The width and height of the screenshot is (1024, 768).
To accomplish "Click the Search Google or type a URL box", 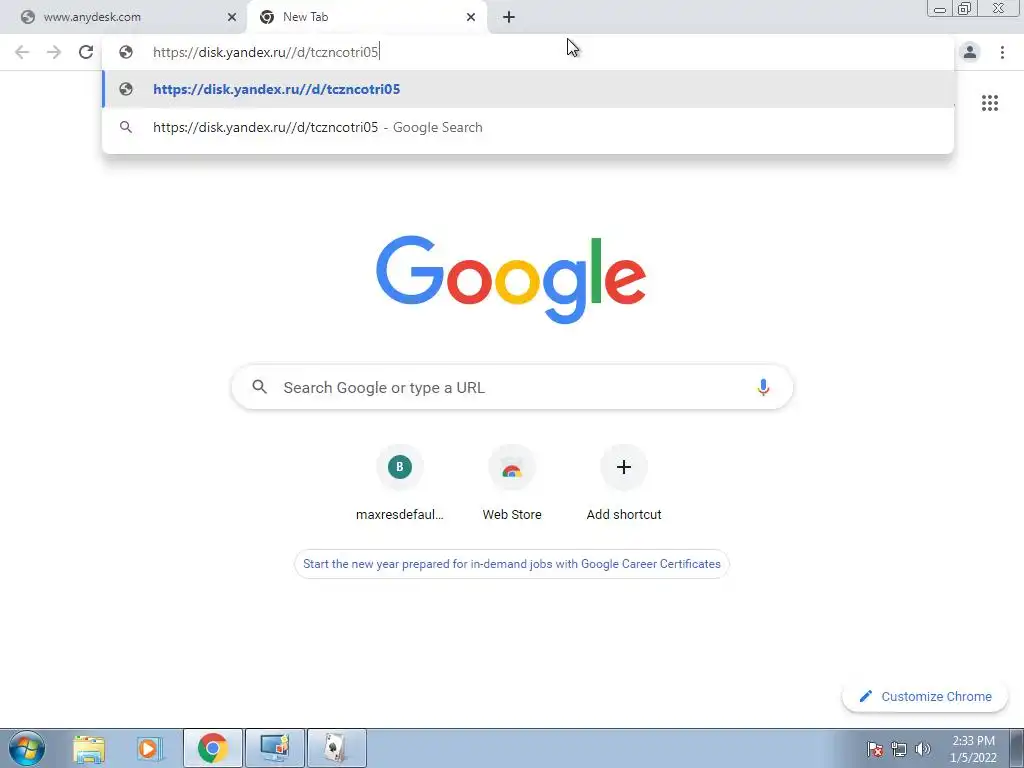I will (x=512, y=387).
